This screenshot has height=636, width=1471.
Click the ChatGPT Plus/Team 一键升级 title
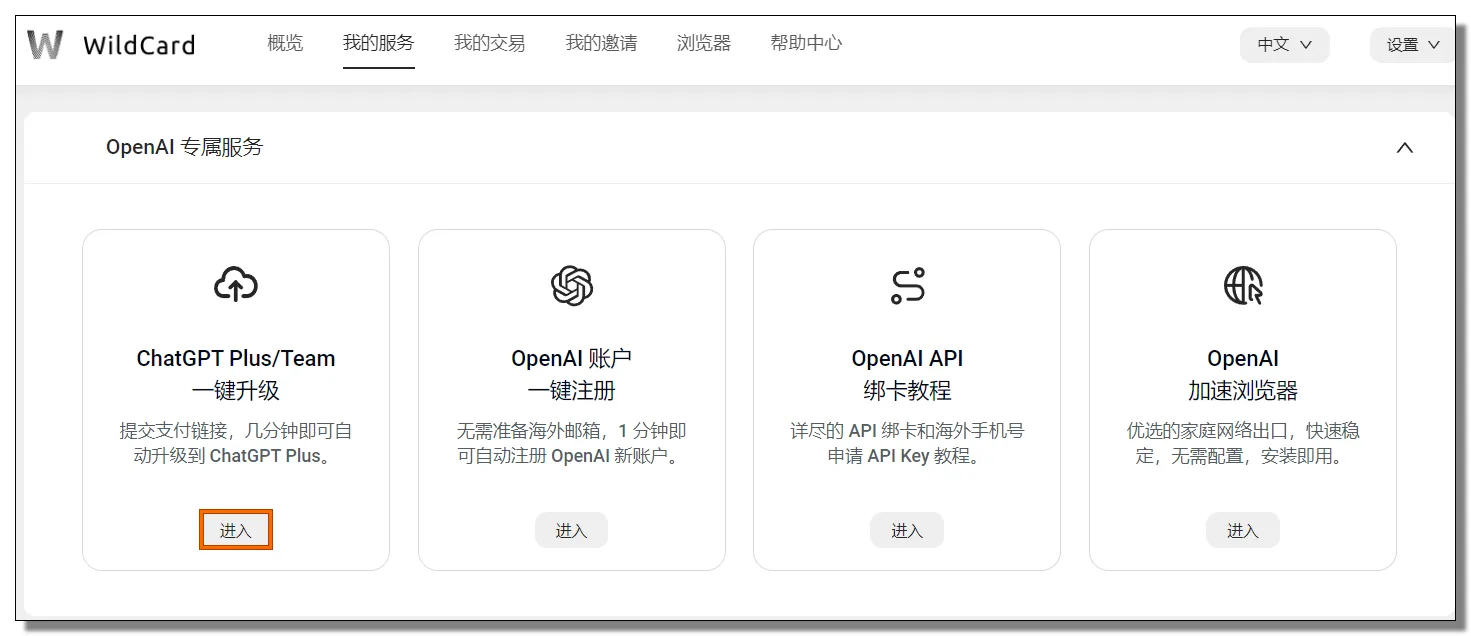point(236,374)
